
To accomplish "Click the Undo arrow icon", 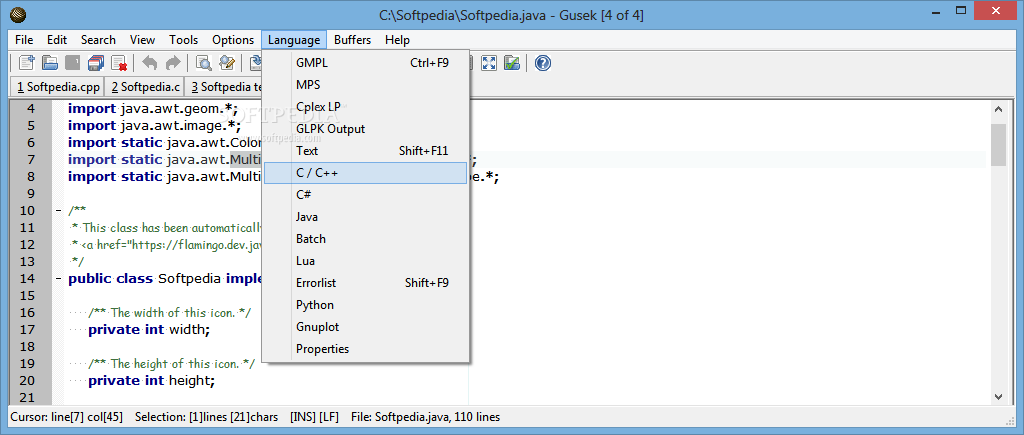I will 150,63.
